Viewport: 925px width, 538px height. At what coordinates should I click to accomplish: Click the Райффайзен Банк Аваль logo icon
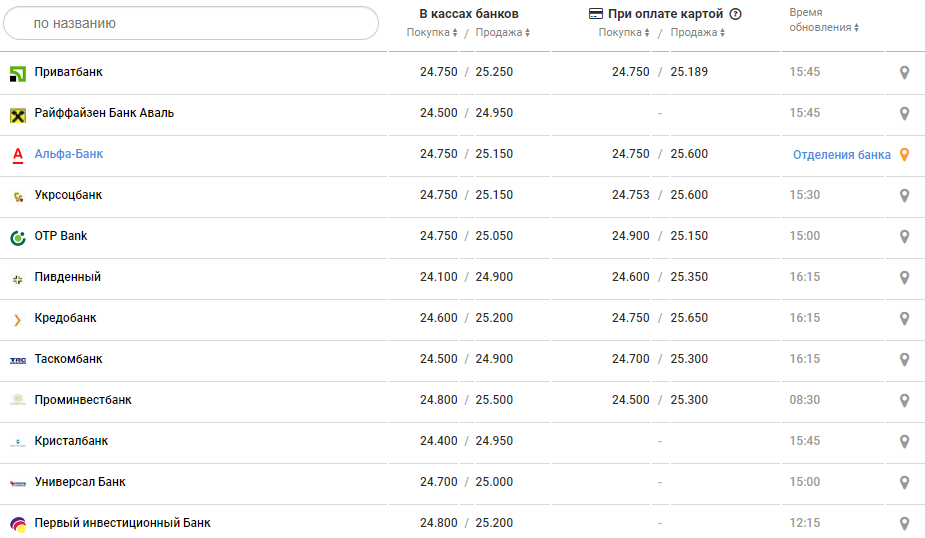coord(18,114)
